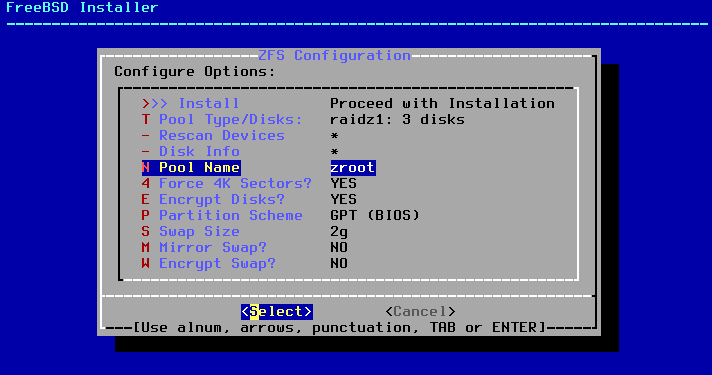712x375 pixels.
Task: Click the ZFS Configuration dialog title
Action: [334, 55]
